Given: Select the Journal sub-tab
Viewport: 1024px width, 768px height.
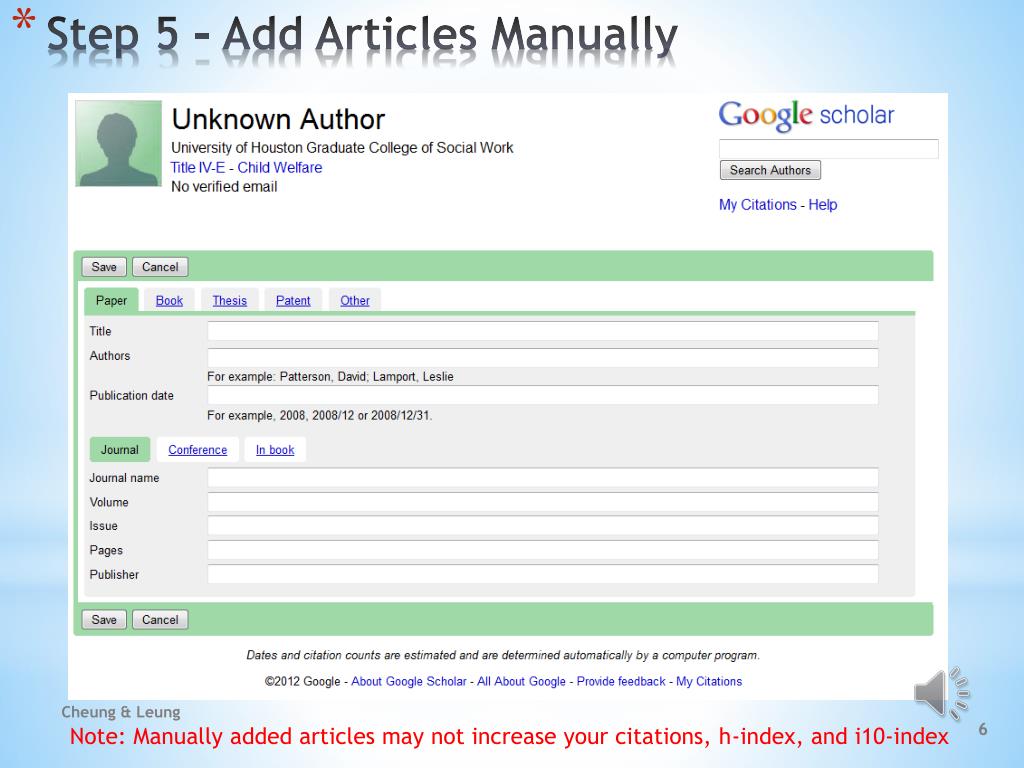Looking at the screenshot, I should point(120,449).
